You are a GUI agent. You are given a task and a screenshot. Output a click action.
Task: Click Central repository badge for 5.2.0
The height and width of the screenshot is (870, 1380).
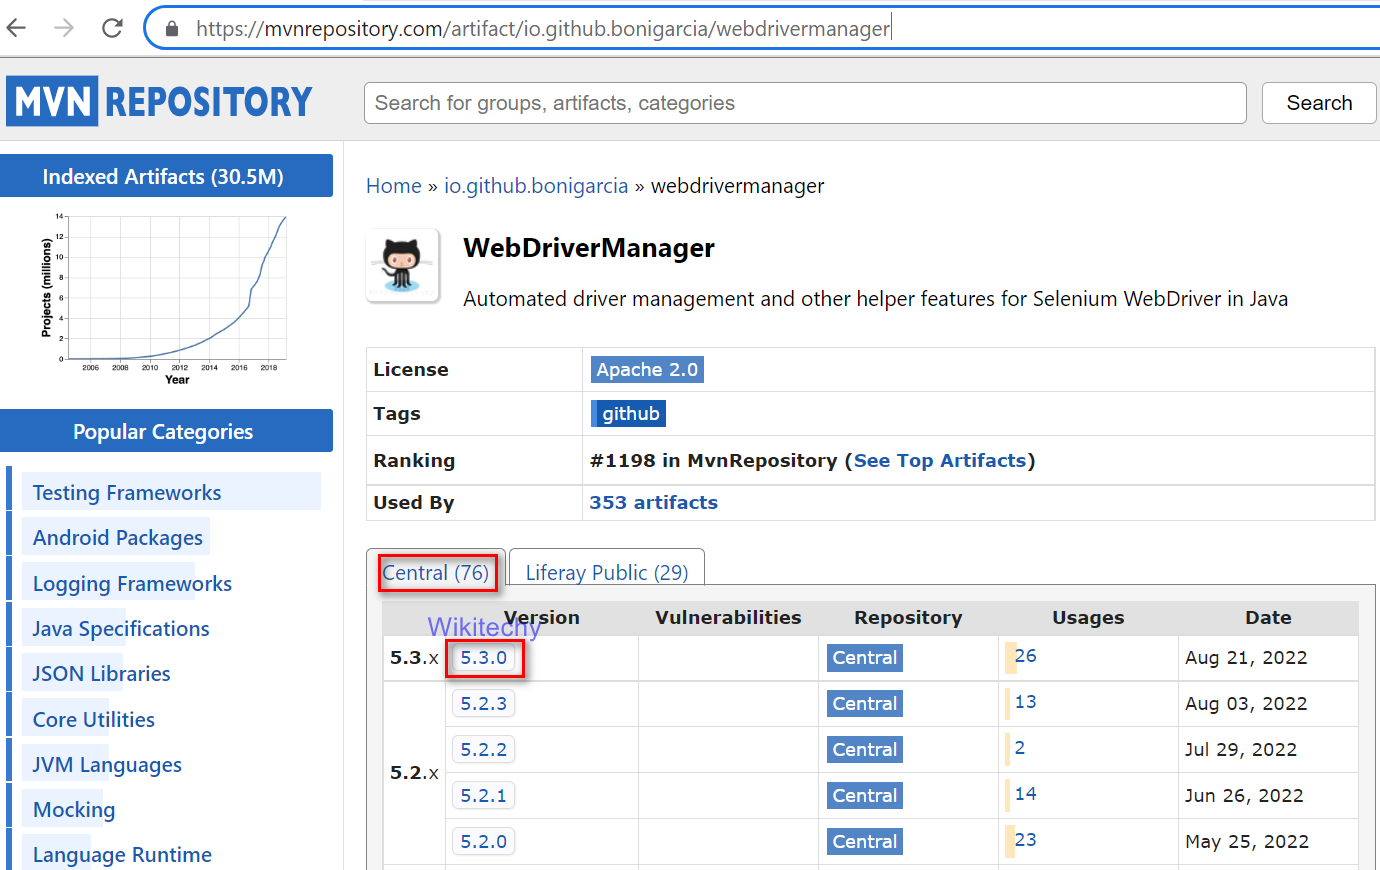click(865, 842)
